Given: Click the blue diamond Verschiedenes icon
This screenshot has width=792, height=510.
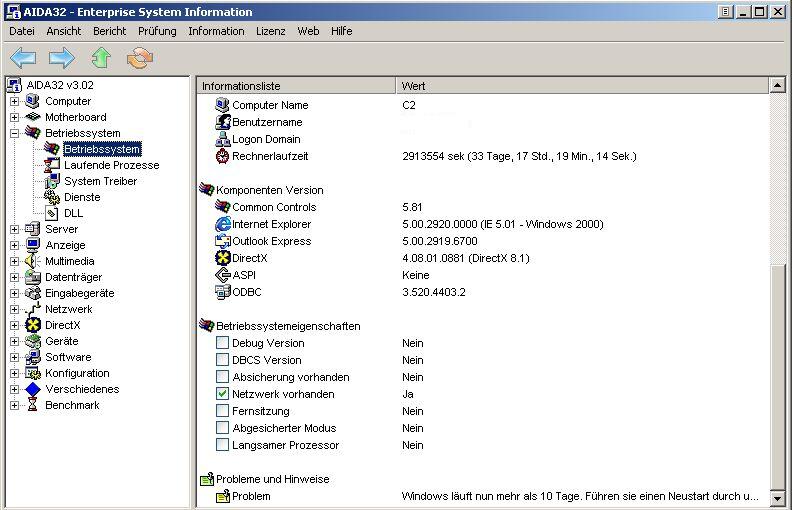Looking at the screenshot, I should [x=32, y=389].
